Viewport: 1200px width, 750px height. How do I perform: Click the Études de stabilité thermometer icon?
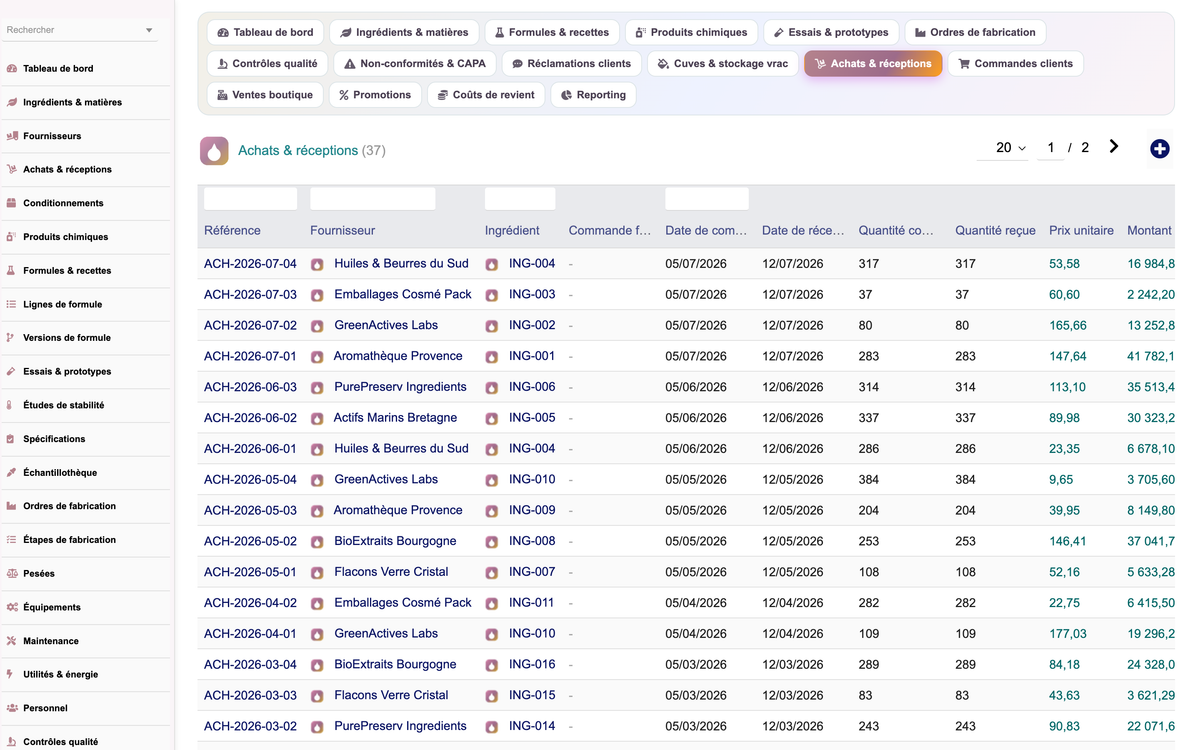pos(12,405)
